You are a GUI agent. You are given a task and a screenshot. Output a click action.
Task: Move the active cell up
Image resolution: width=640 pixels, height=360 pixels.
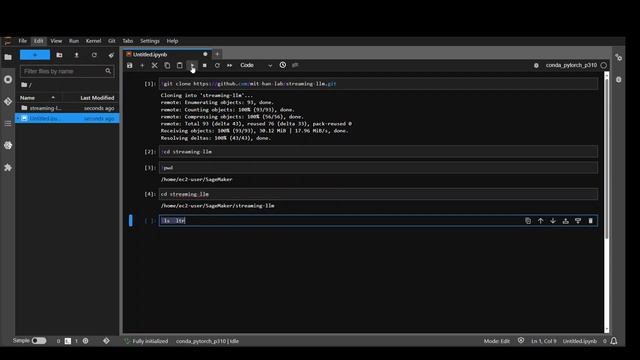540,221
